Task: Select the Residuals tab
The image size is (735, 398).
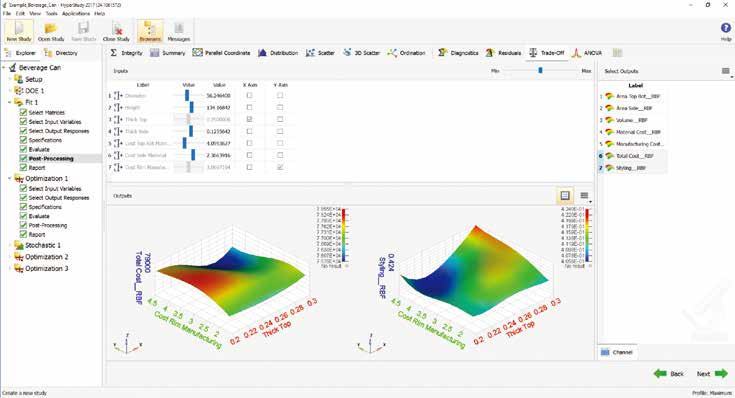Action: point(503,53)
